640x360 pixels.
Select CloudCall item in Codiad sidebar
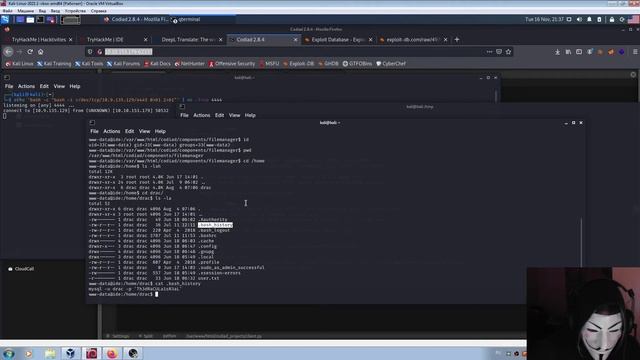[x=21, y=269]
